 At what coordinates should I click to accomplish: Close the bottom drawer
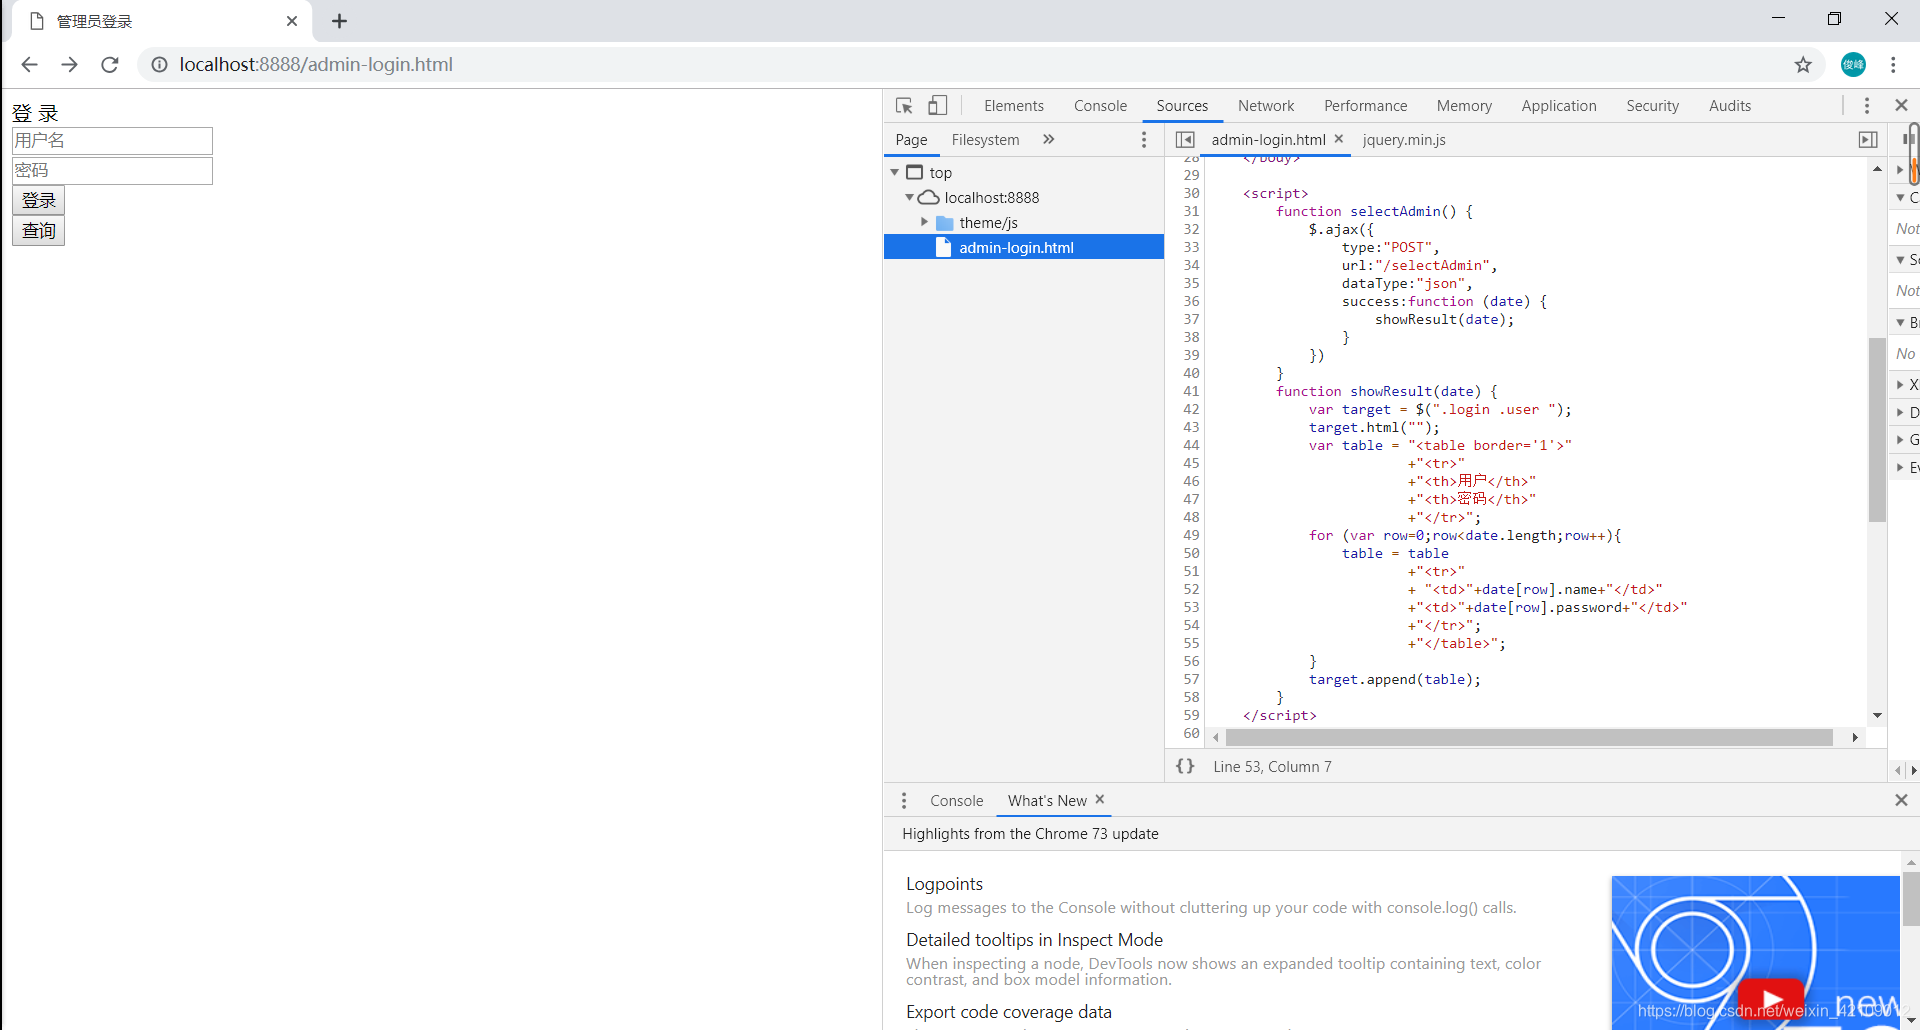point(1901,800)
